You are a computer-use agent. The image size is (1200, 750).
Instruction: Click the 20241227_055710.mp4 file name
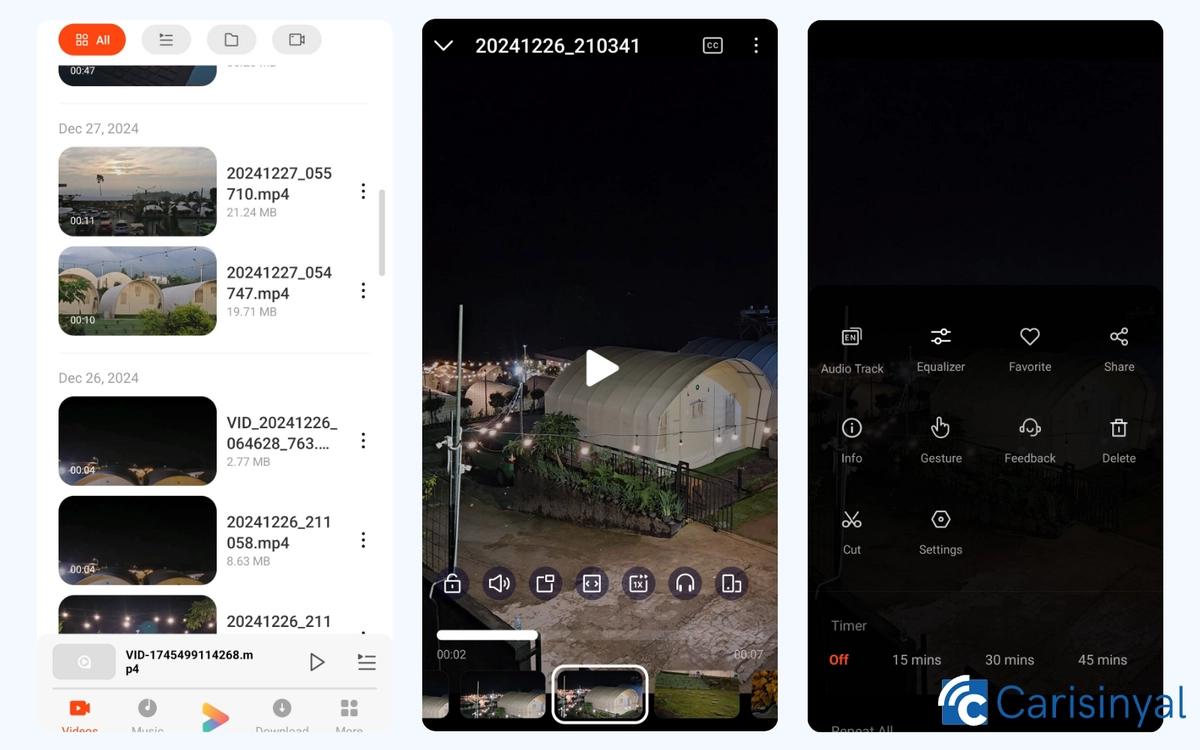point(279,183)
